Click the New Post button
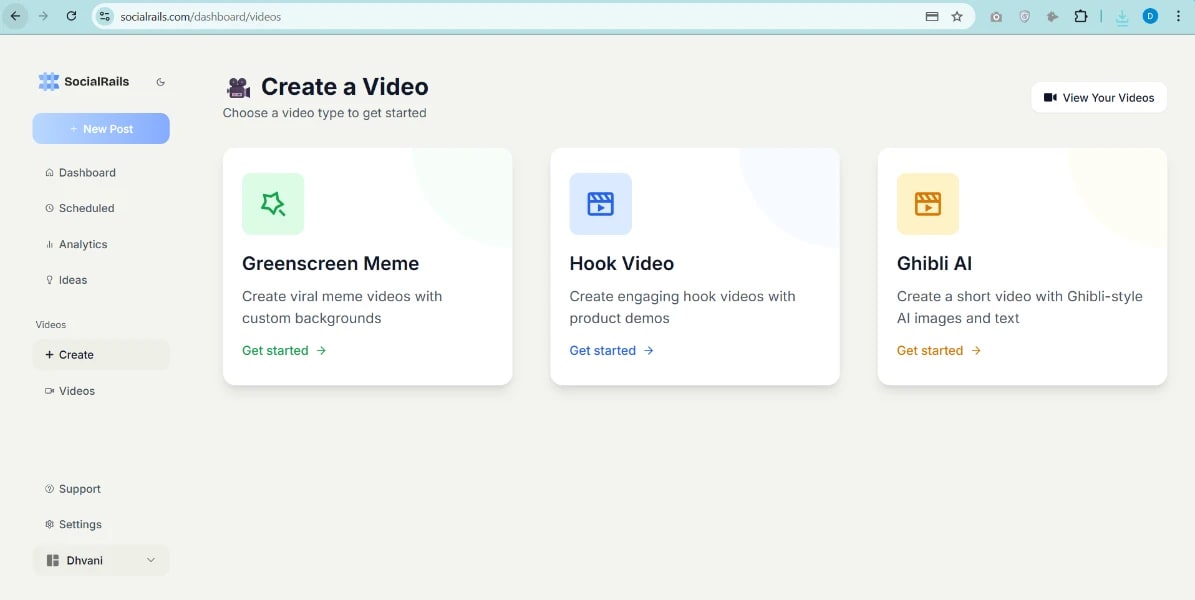This screenshot has width=1195, height=600. 101,128
